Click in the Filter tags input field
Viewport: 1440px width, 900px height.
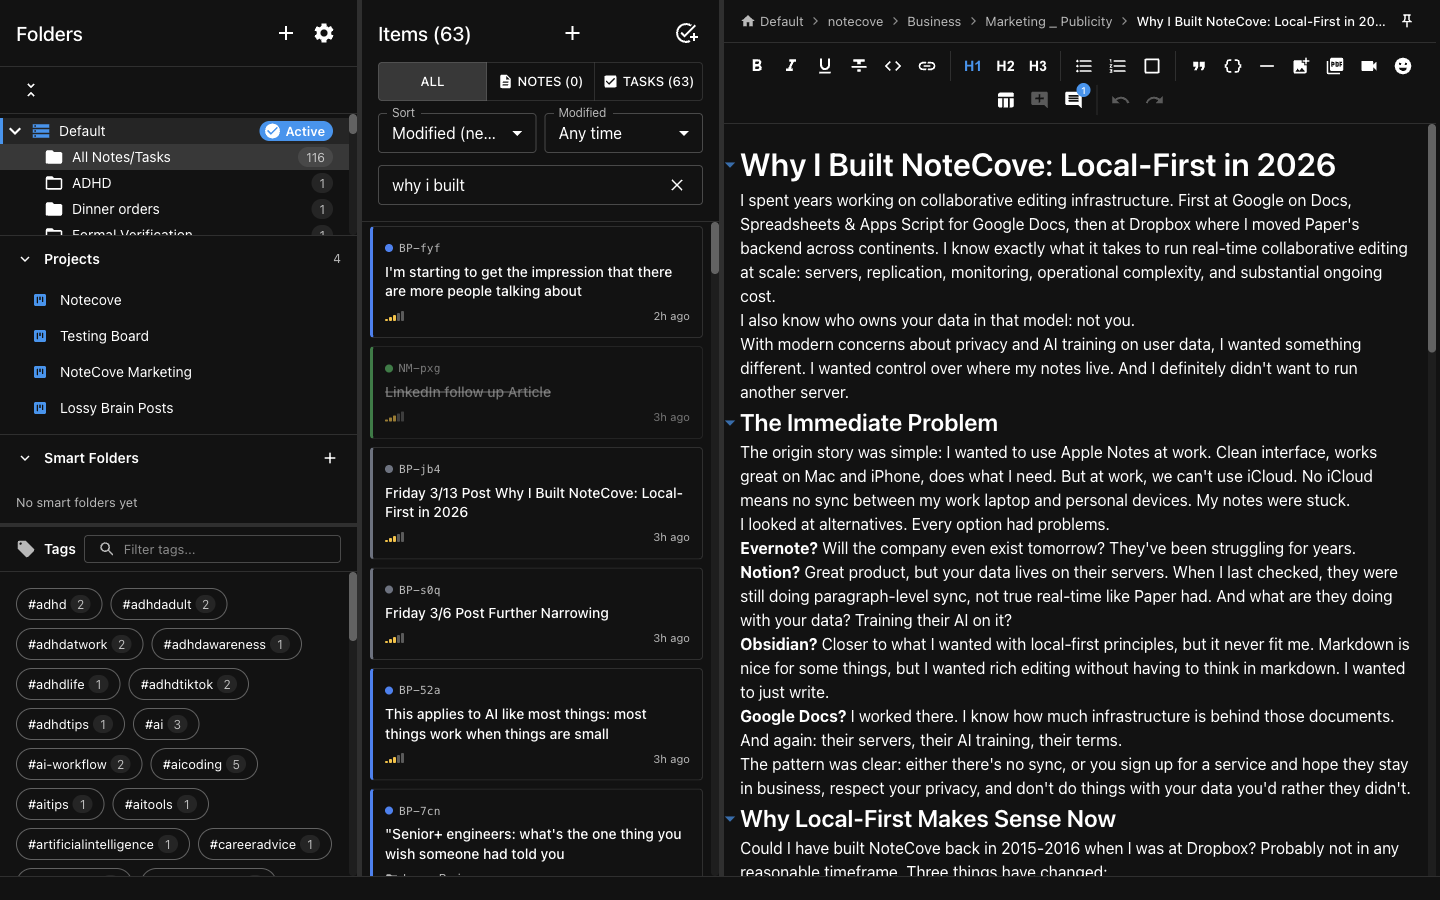tap(213, 549)
